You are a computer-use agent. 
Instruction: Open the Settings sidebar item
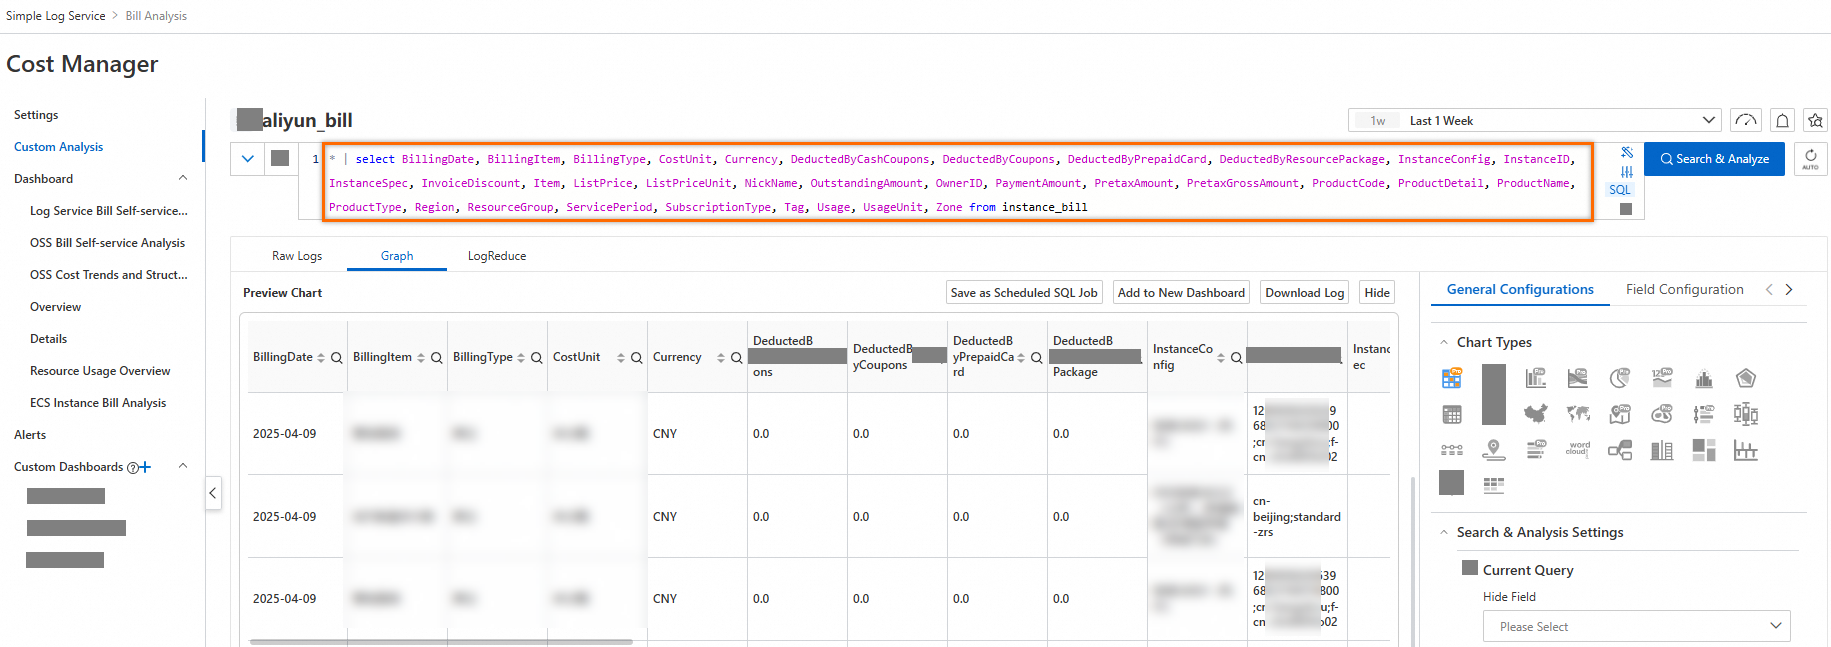tap(36, 115)
